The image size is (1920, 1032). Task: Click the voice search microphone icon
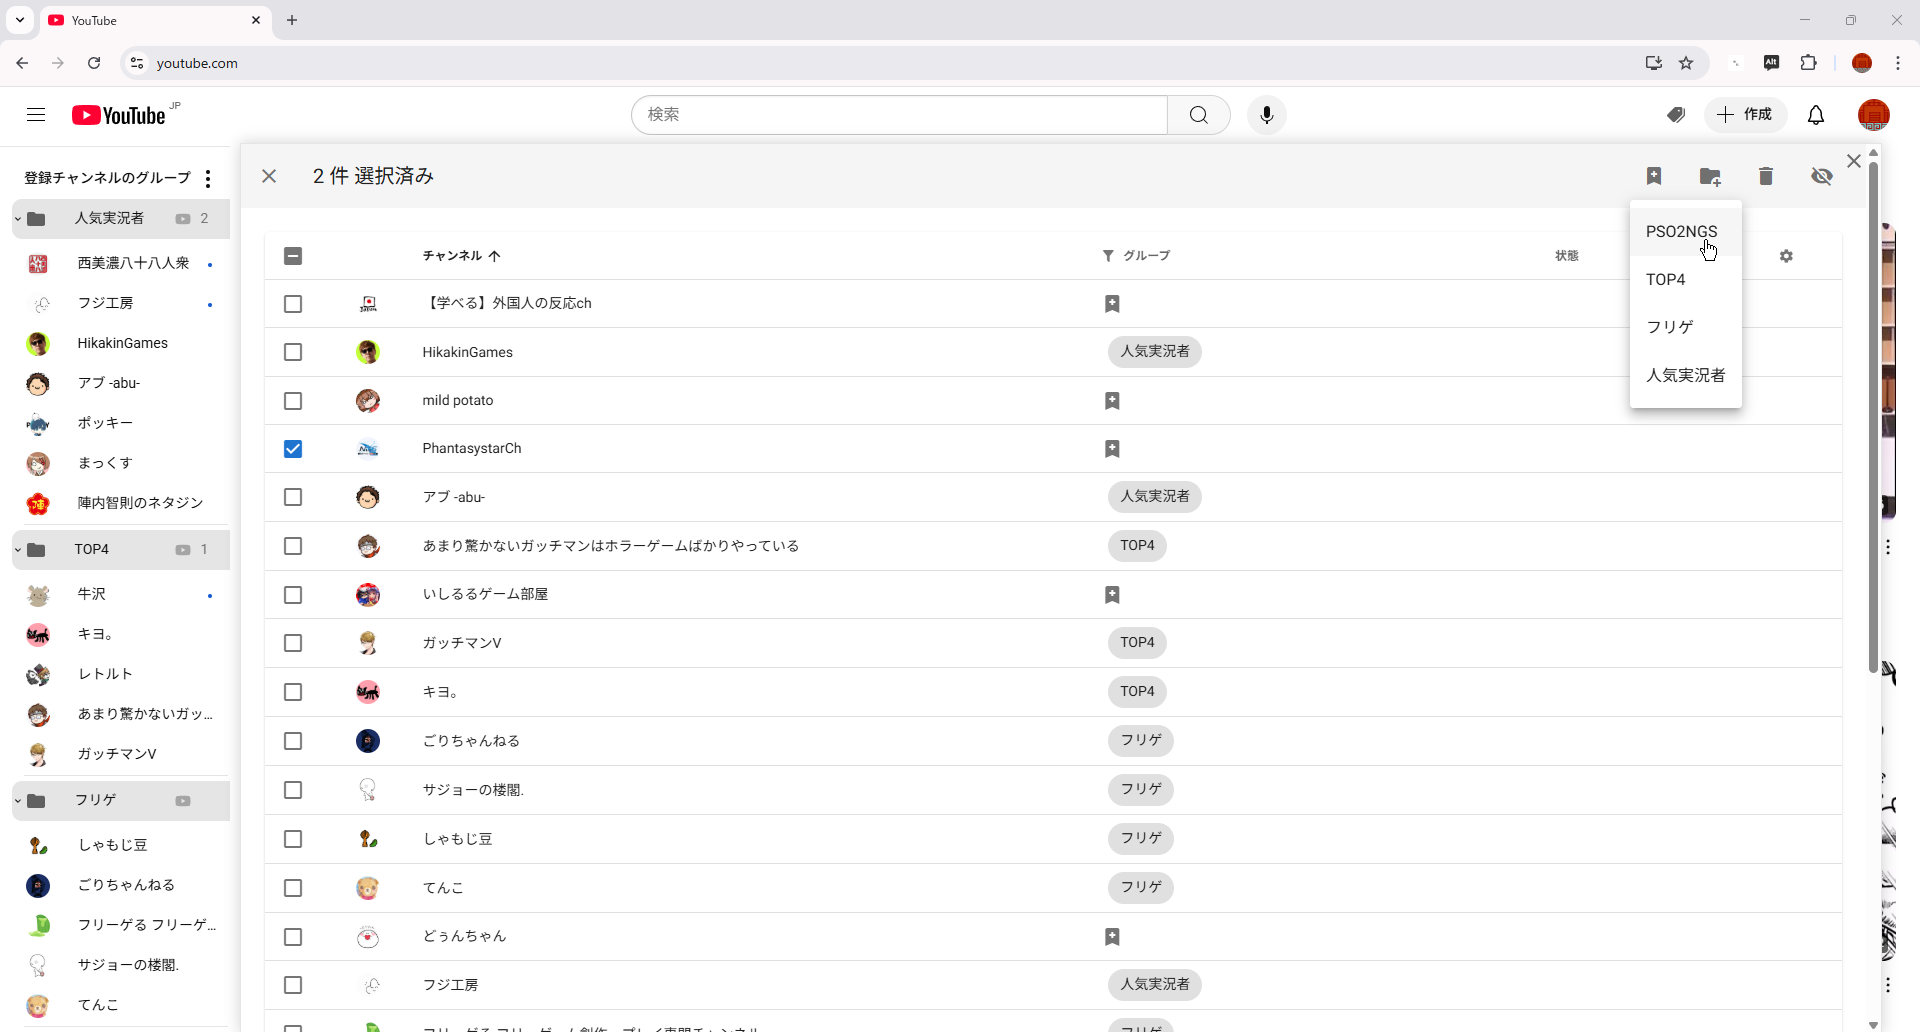point(1266,115)
